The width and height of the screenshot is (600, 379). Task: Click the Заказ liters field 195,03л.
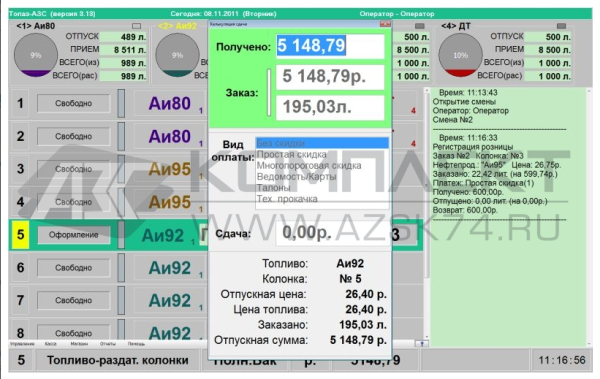[330, 107]
